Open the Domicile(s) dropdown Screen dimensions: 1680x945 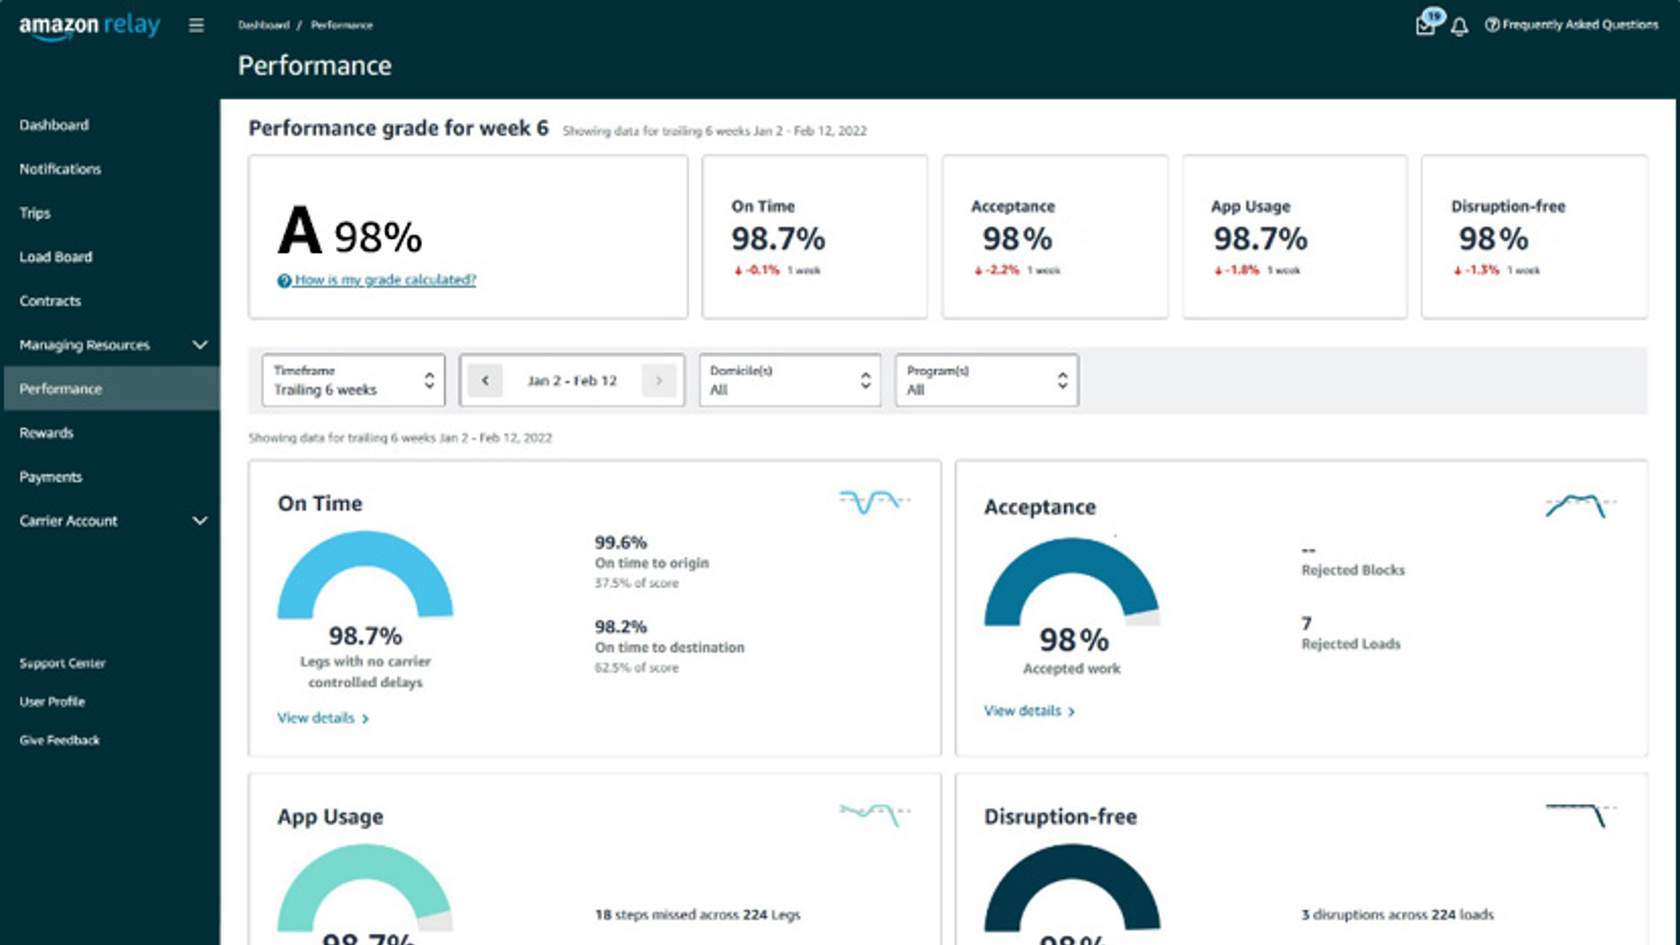coord(789,380)
